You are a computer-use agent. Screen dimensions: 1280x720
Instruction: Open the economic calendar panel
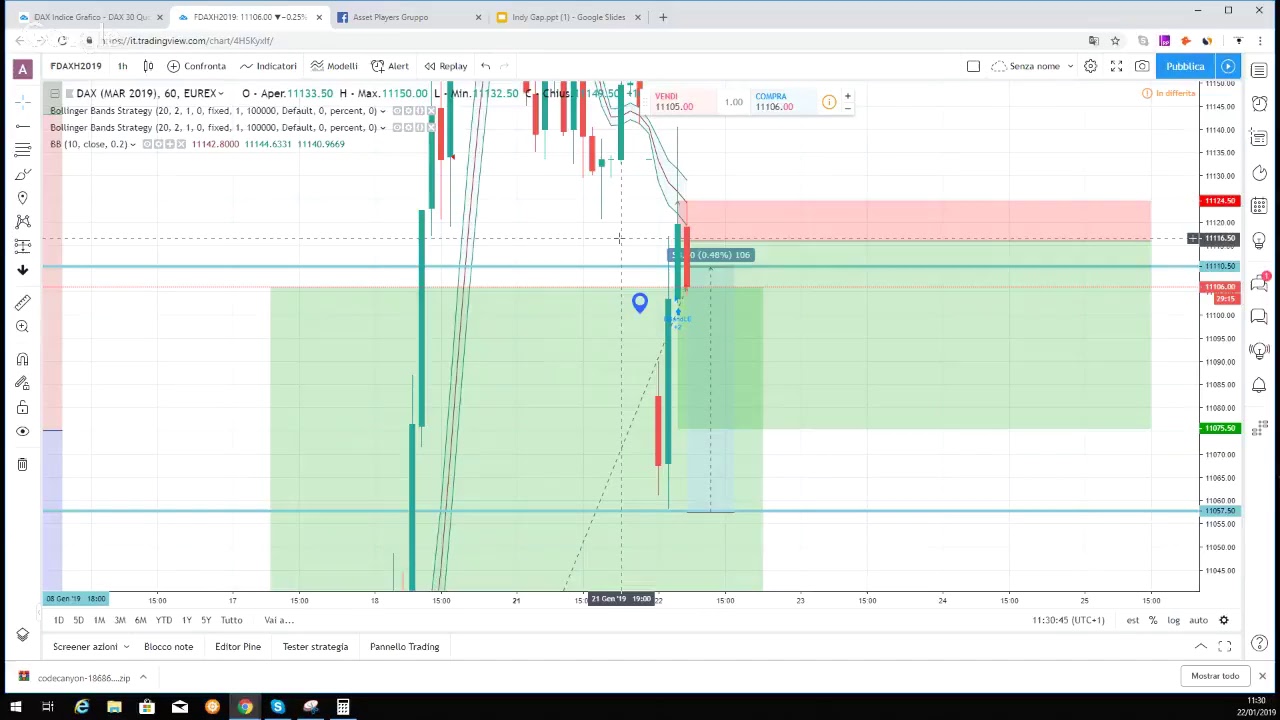coord(1259,206)
